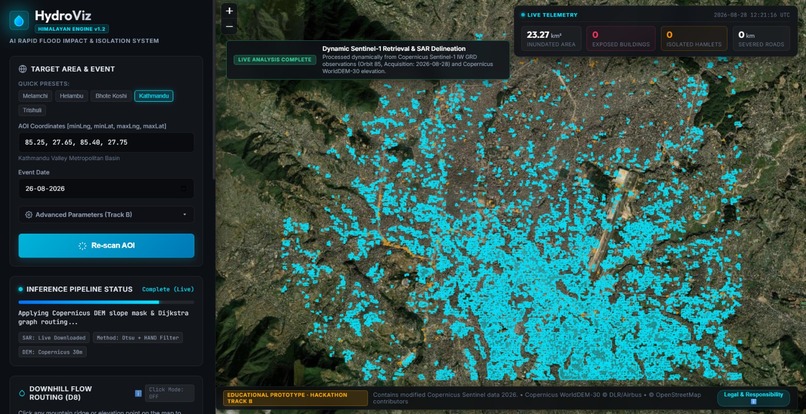Click the Isolated Hamlets telemetry card

pyautogui.click(x=694, y=39)
